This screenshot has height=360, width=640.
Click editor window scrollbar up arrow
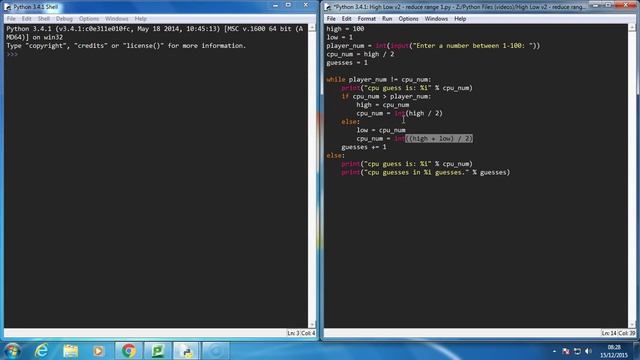point(632,28)
